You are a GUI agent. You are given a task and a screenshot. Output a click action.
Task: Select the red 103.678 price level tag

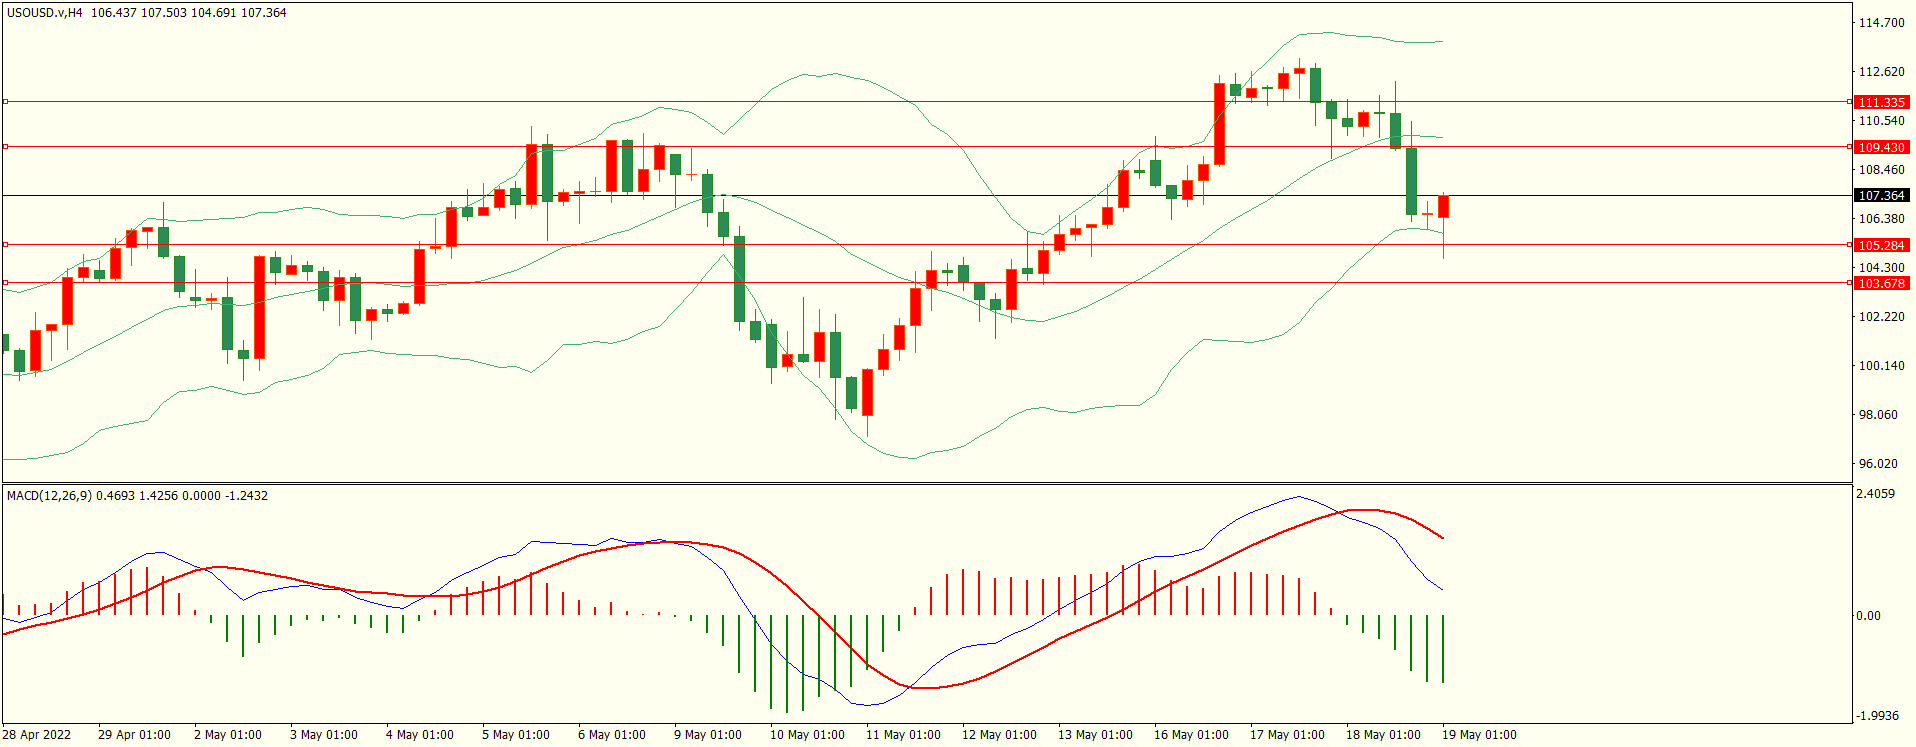[1881, 283]
